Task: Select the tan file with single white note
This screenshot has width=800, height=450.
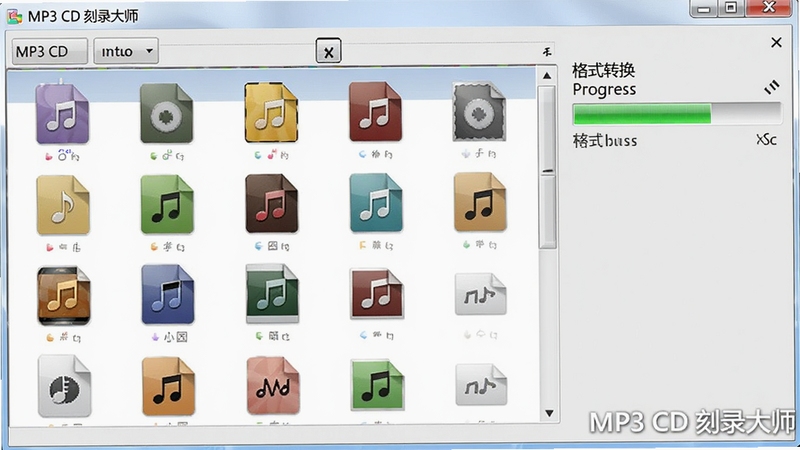Action: click(x=63, y=205)
